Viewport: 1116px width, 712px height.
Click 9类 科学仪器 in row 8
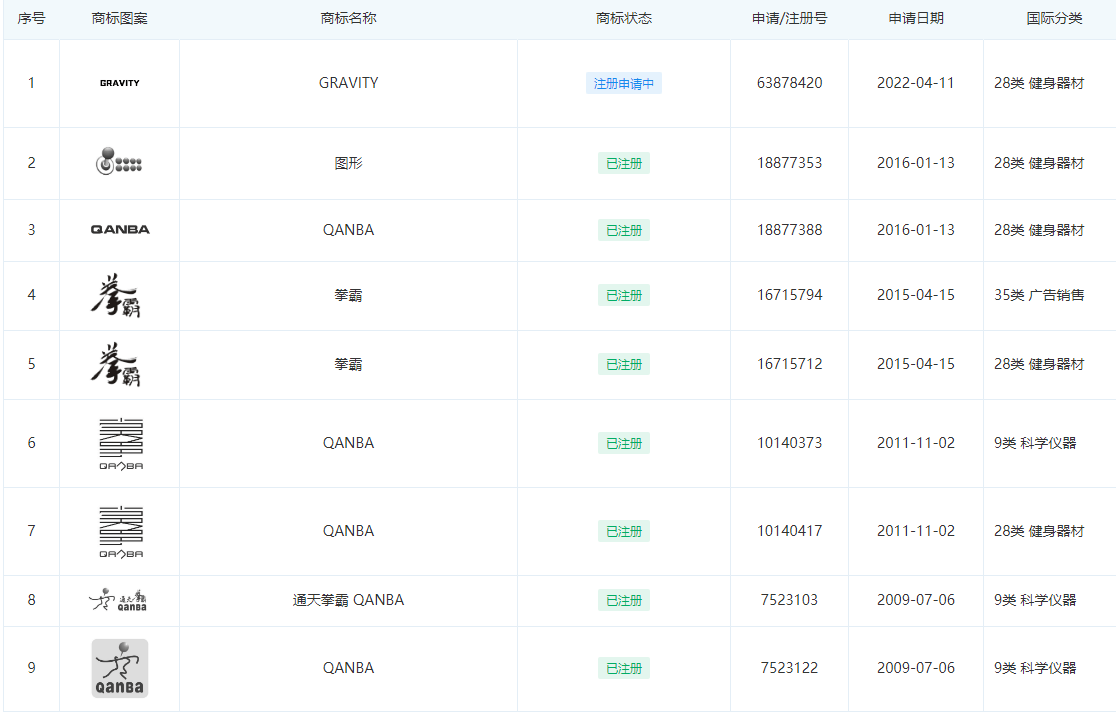[x=1035, y=600]
